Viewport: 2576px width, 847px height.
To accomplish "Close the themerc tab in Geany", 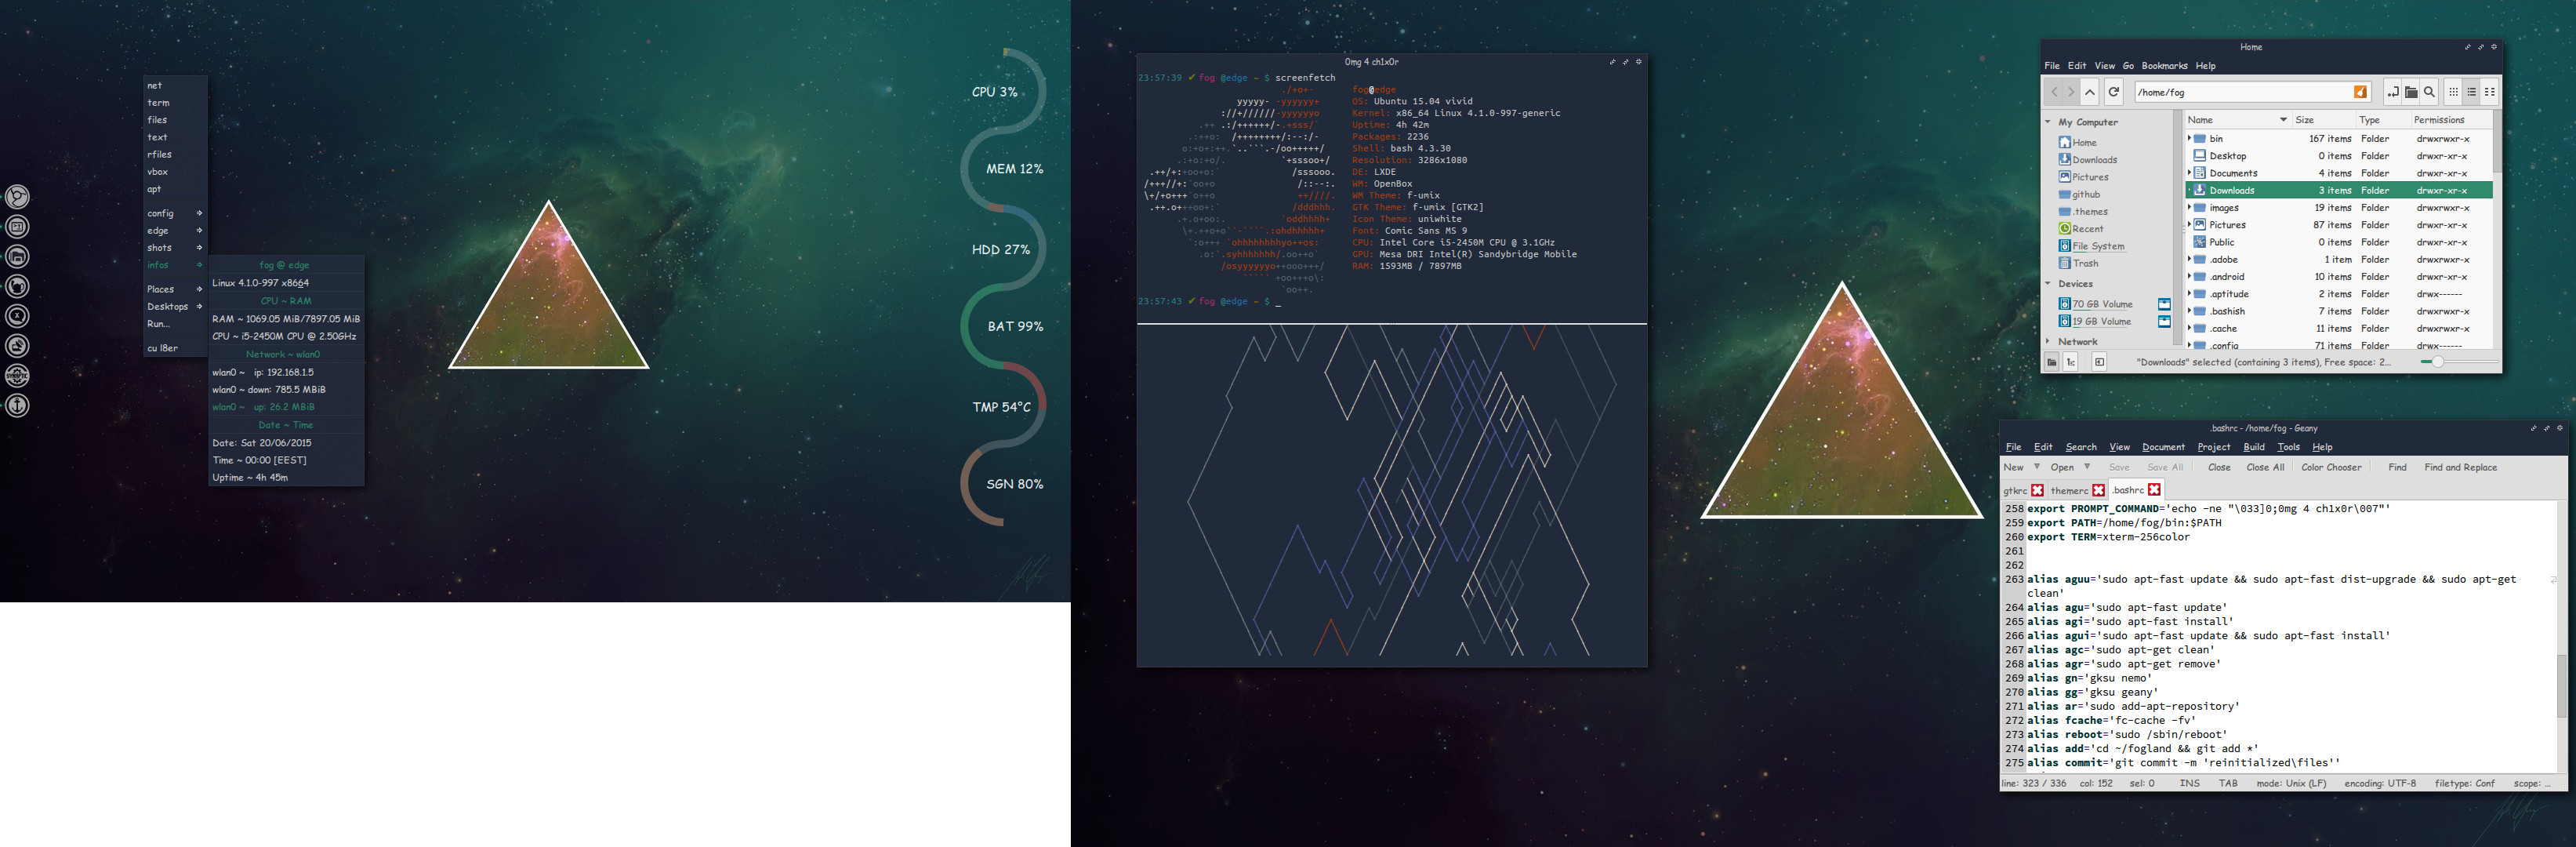I will [2099, 490].
